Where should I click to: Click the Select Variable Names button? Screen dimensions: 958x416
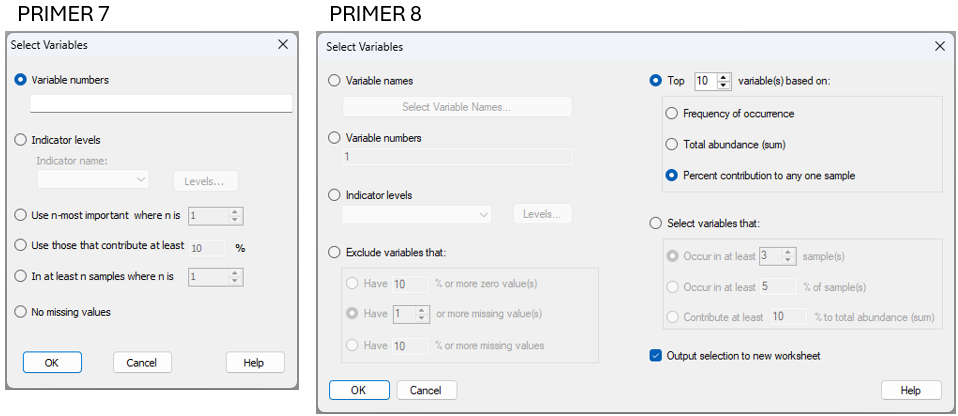click(x=457, y=107)
